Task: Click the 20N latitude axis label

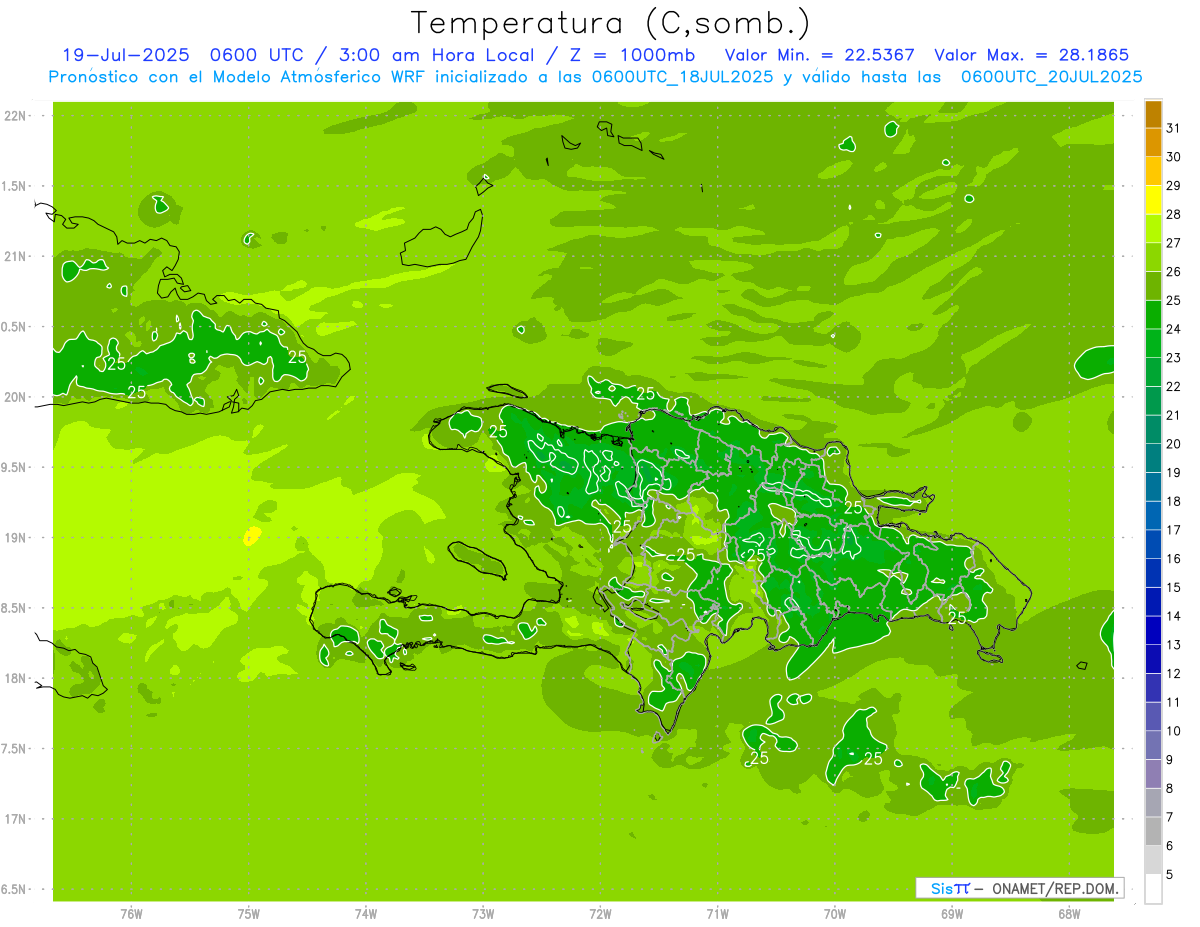Action: coord(14,397)
